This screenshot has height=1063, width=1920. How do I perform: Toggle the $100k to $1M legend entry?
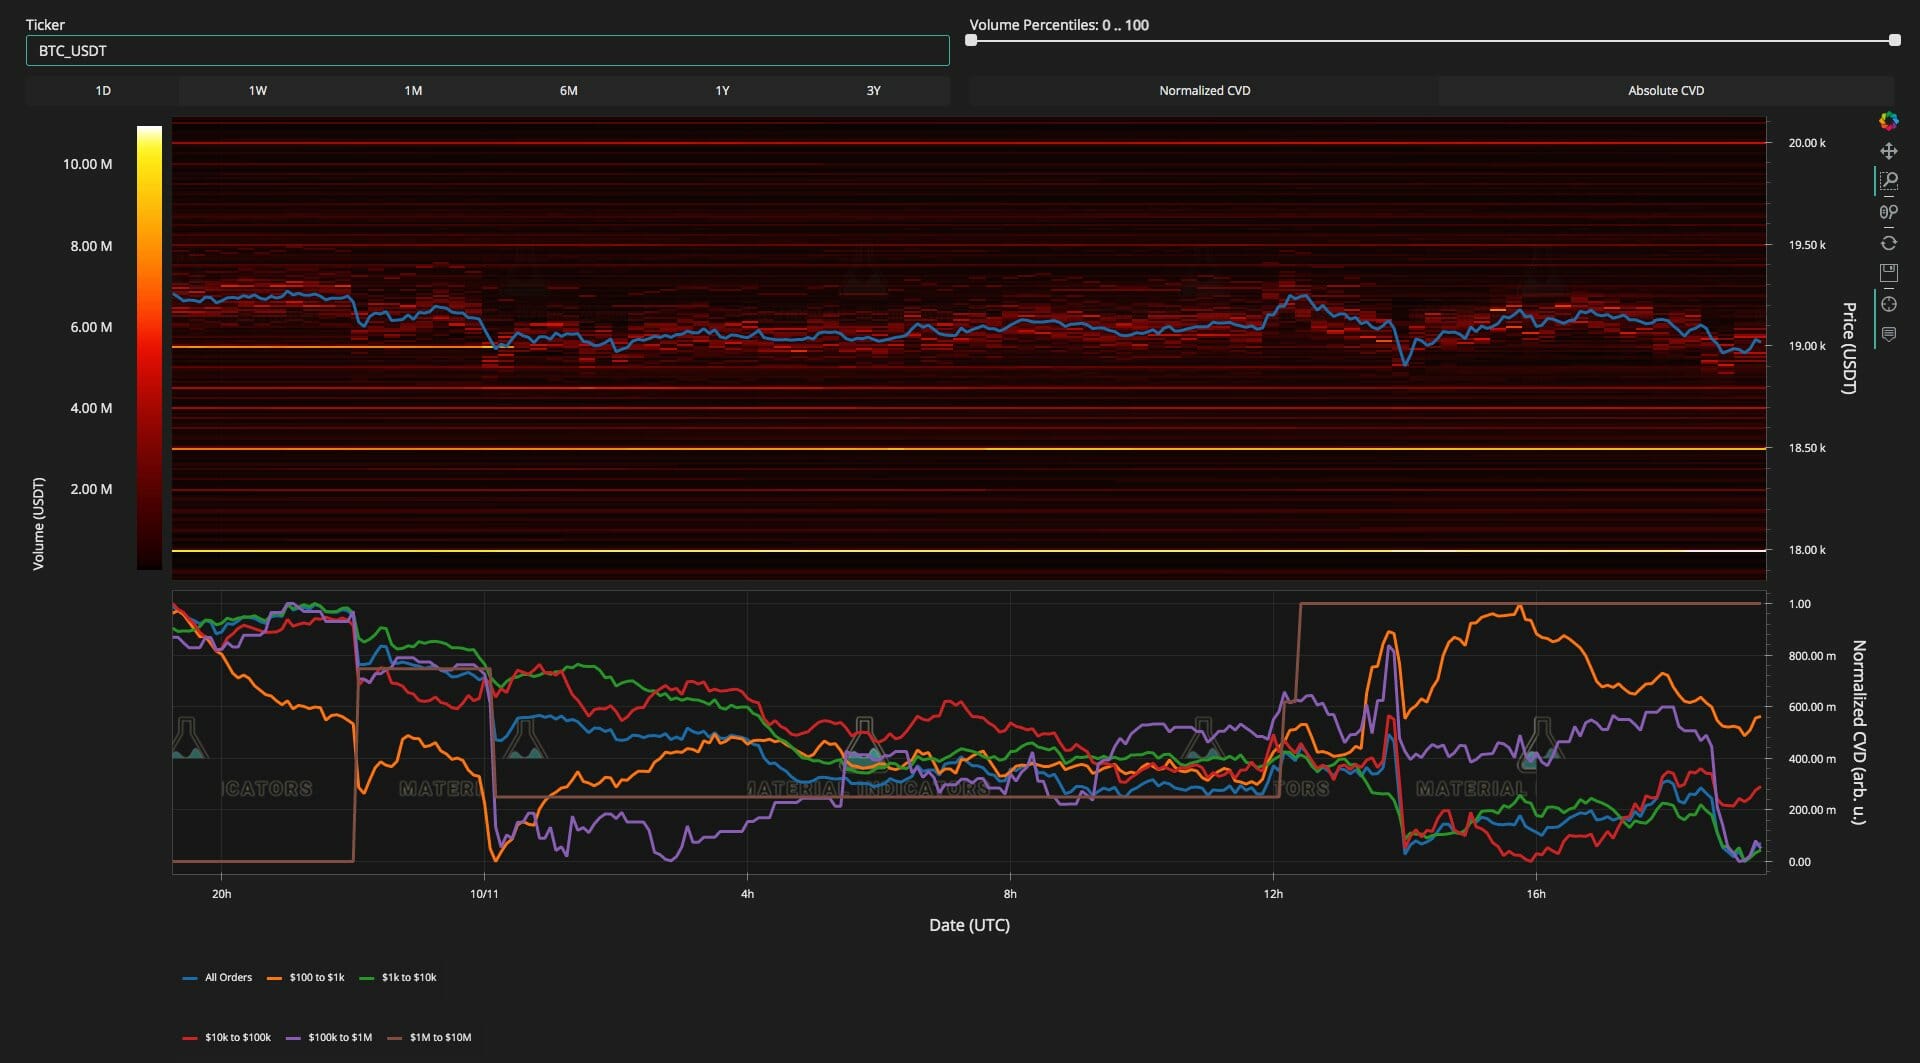pos(329,1037)
